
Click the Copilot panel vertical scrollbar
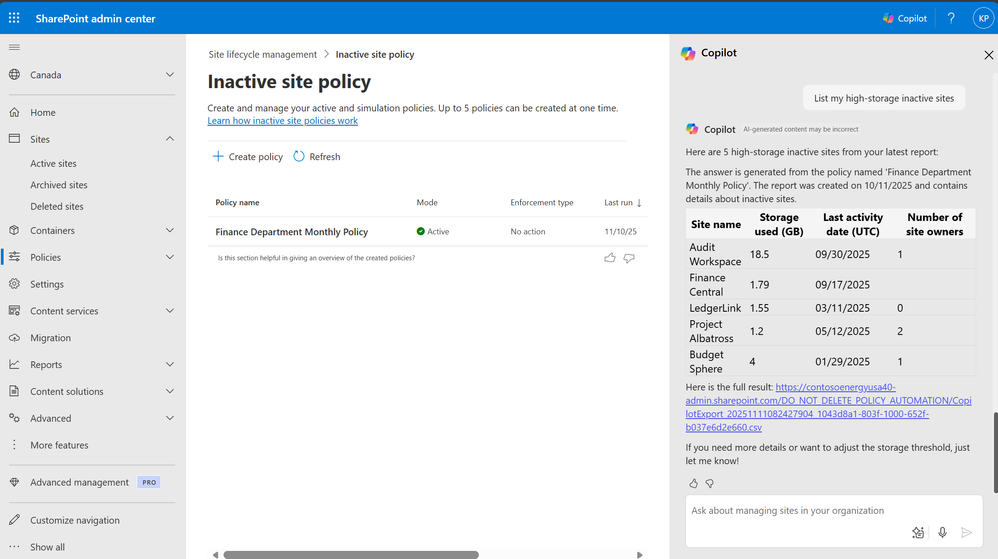point(995,452)
